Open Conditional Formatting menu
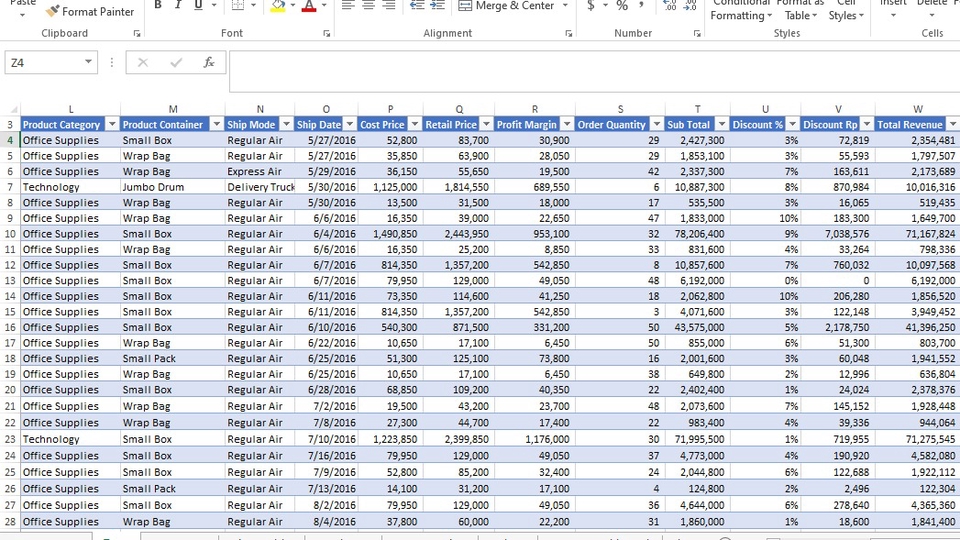Viewport: 960px width, 540px height. (741, 10)
